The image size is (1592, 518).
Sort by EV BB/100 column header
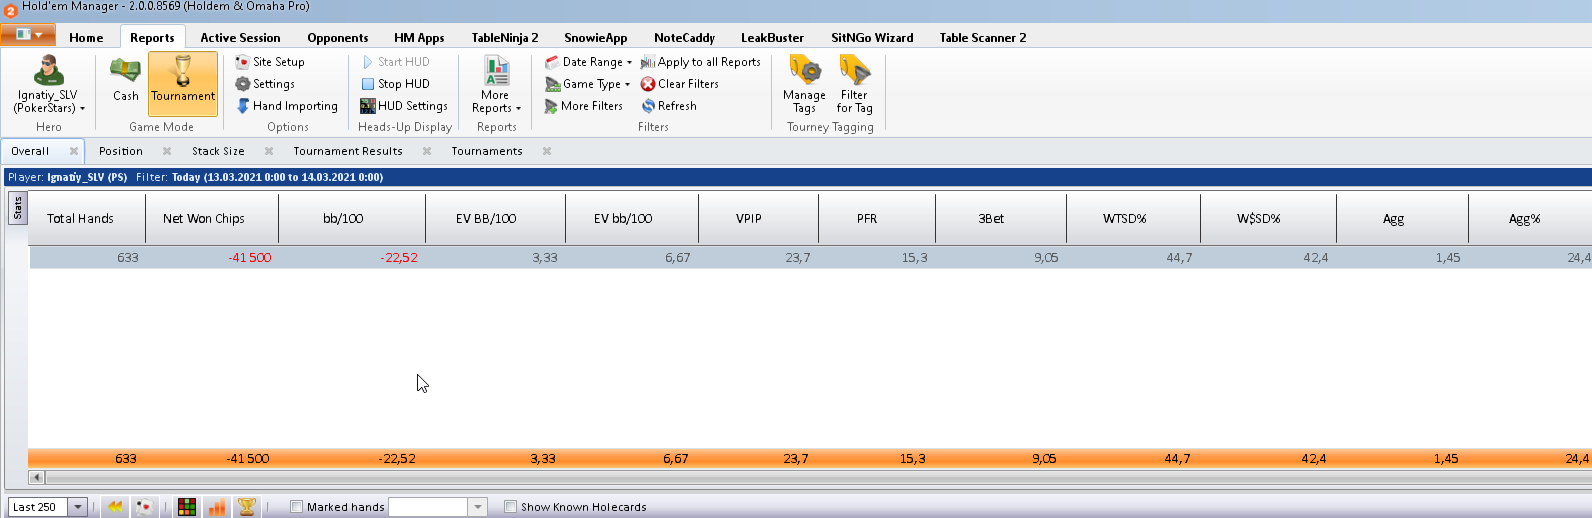coord(495,218)
